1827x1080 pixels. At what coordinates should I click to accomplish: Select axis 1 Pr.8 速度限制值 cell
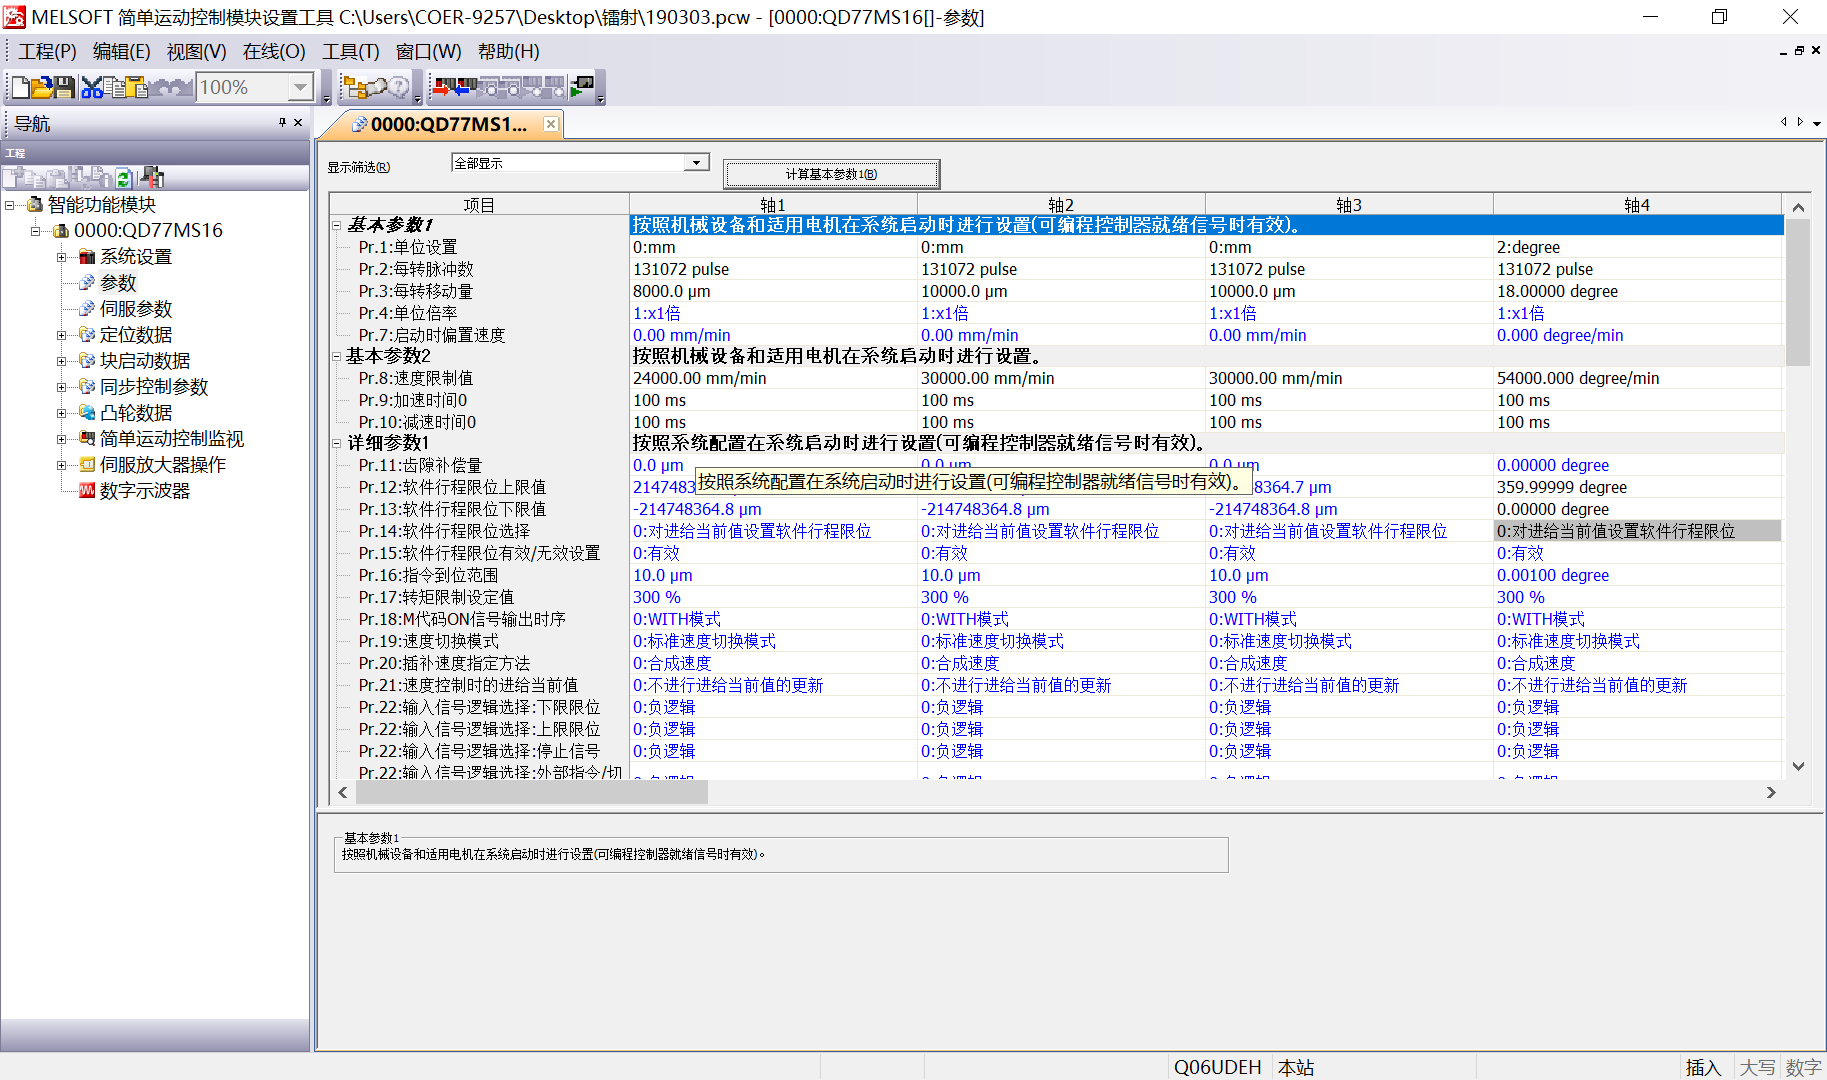pos(772,378)
